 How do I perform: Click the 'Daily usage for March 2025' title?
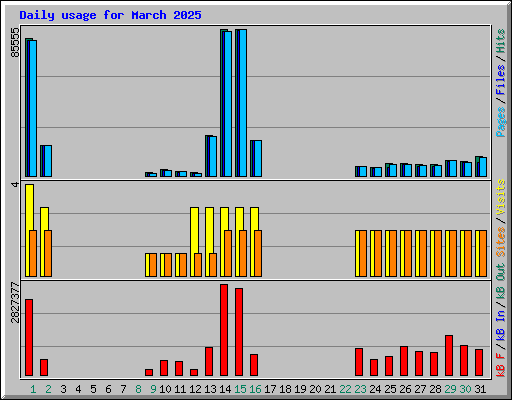click(x=110, y=15)
